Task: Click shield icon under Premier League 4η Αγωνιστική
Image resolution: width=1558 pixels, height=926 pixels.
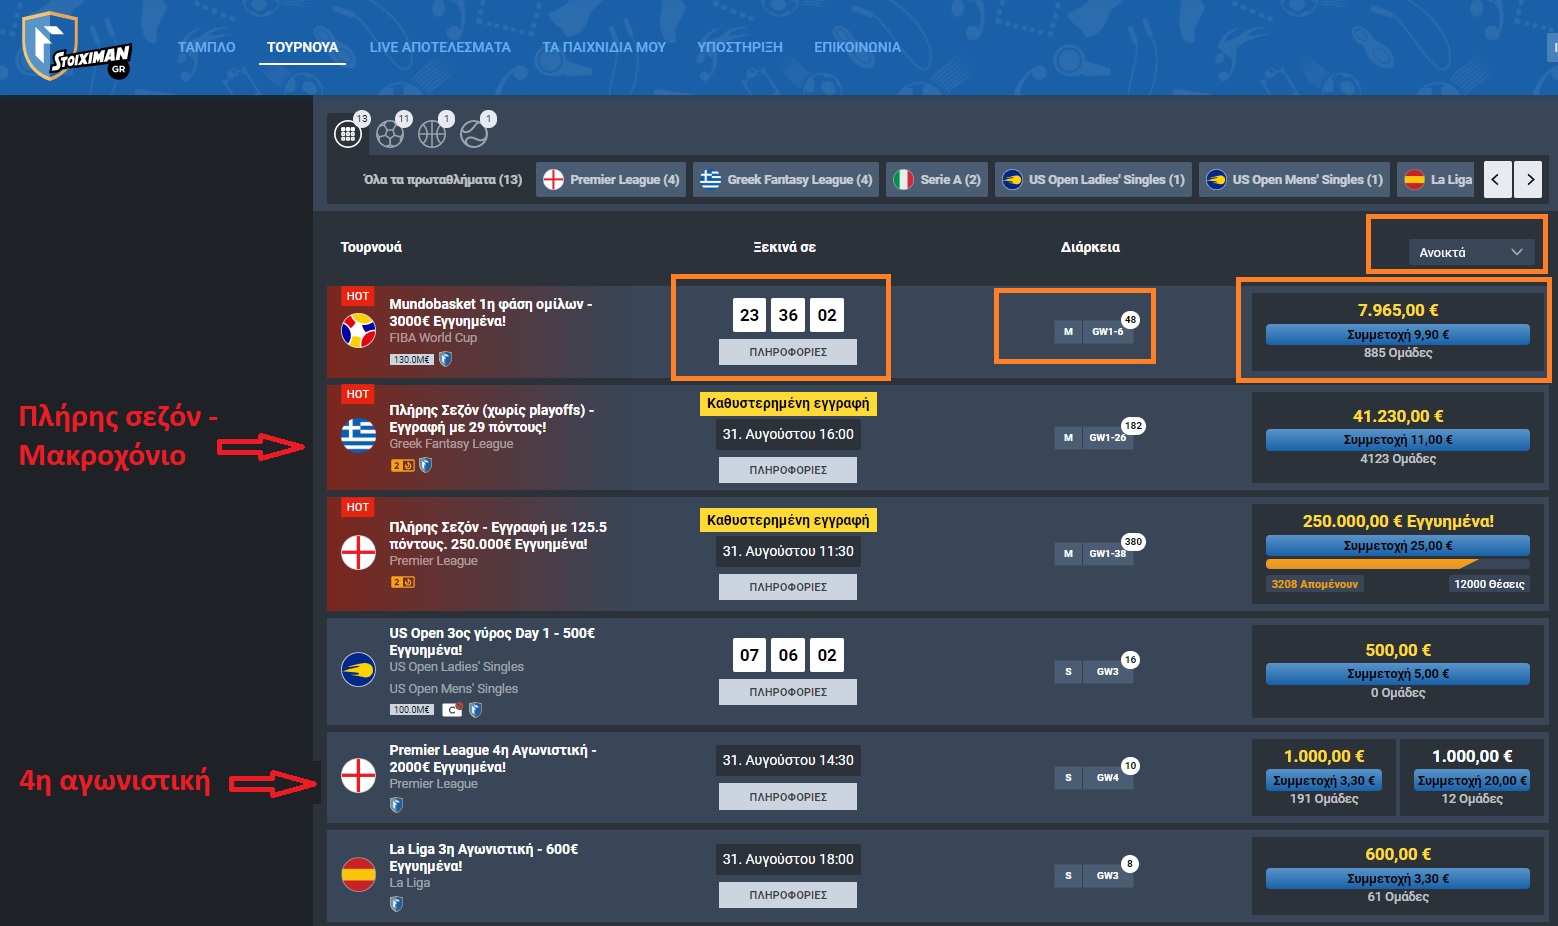Action: [x=396, y=804]
